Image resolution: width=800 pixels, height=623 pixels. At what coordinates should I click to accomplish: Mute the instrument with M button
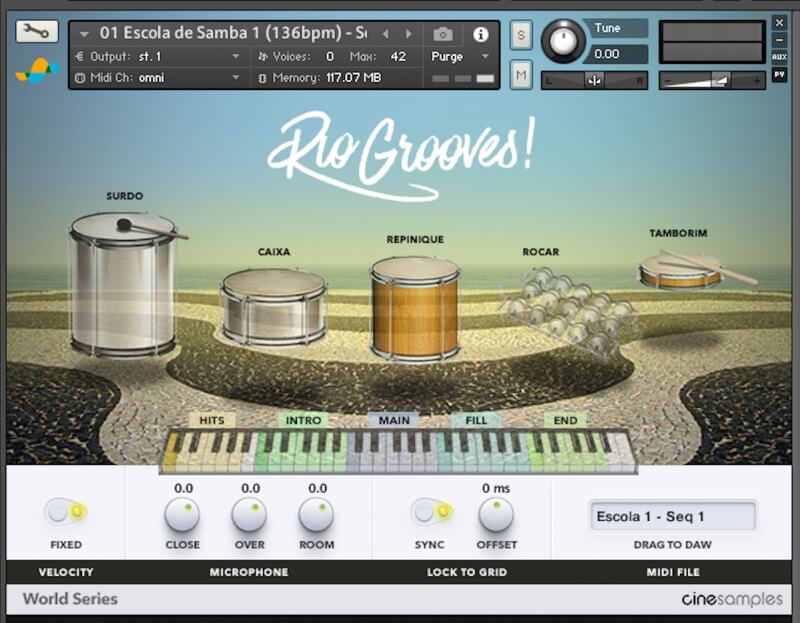(x=521, y=73)
